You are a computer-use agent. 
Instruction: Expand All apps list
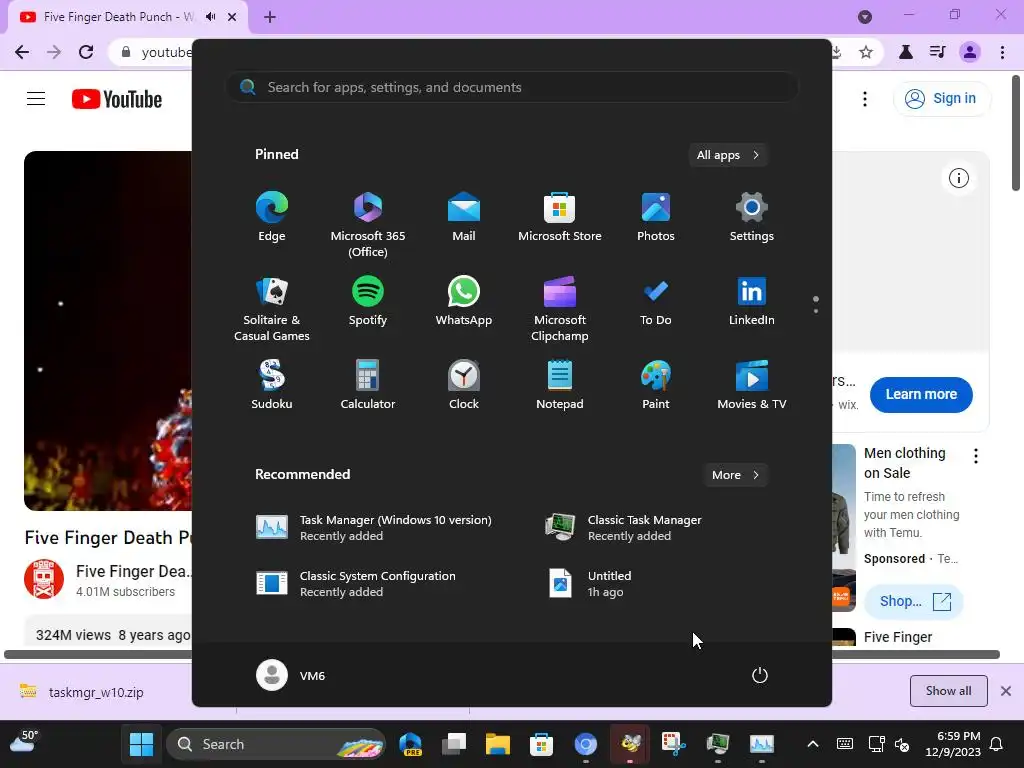728,155
